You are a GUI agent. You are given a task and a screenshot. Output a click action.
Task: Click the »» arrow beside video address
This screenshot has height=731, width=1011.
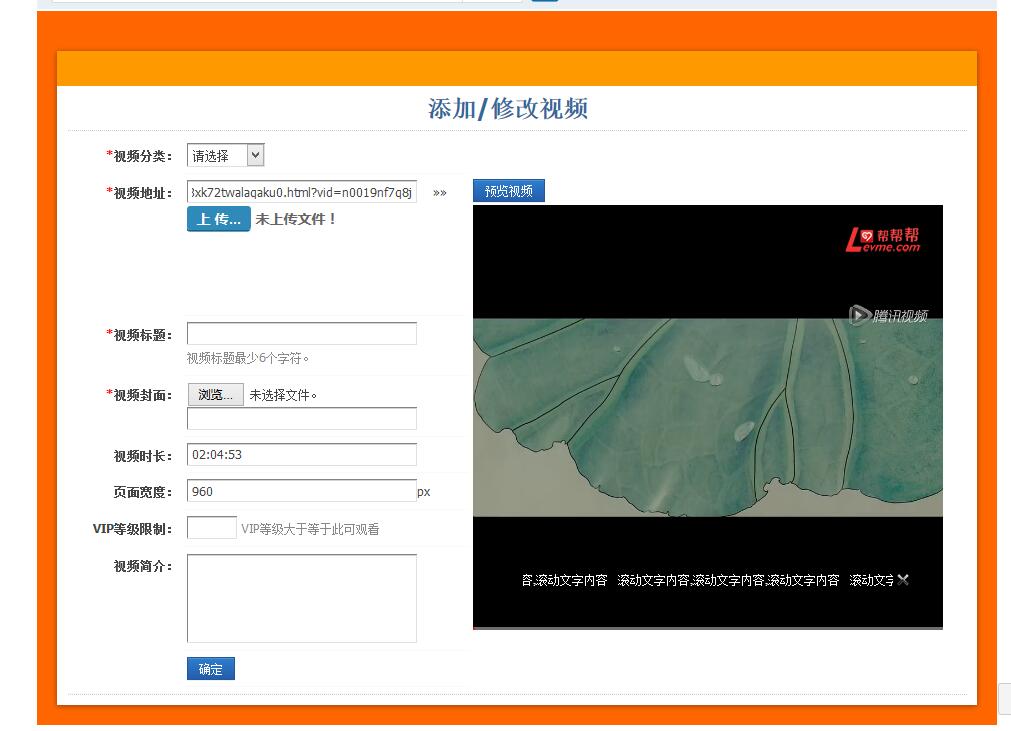440,193
